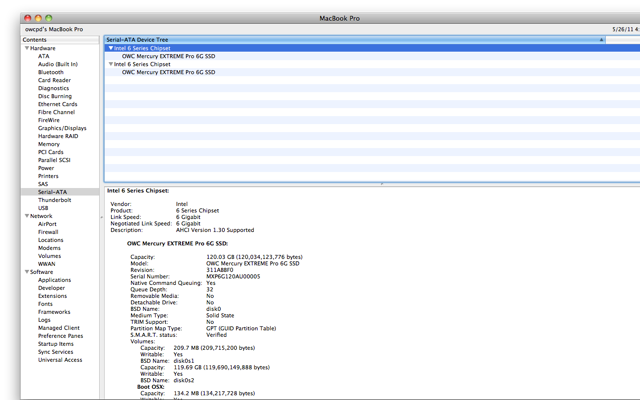Collapse the Hardware section triangle
This screenshot has height=400, width=640.
[26, 48]
